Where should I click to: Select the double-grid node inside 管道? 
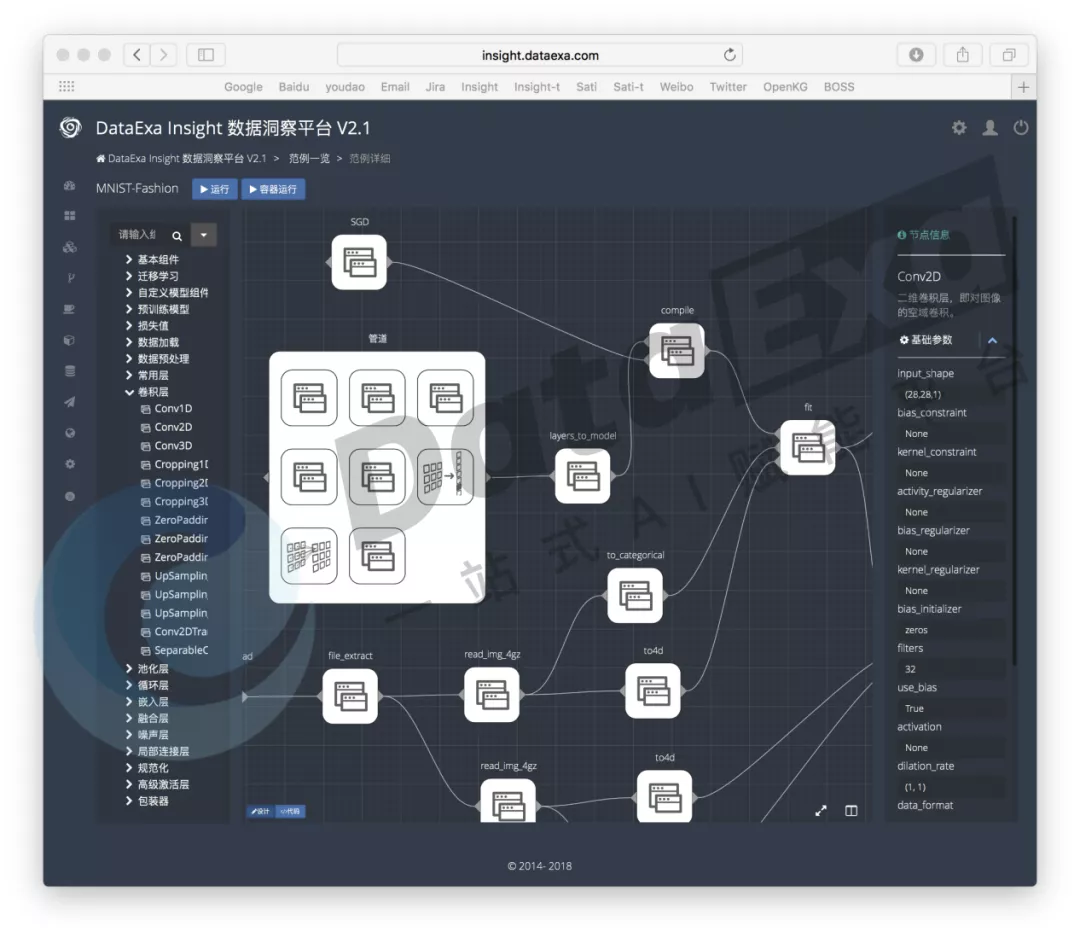coord(309,556)
